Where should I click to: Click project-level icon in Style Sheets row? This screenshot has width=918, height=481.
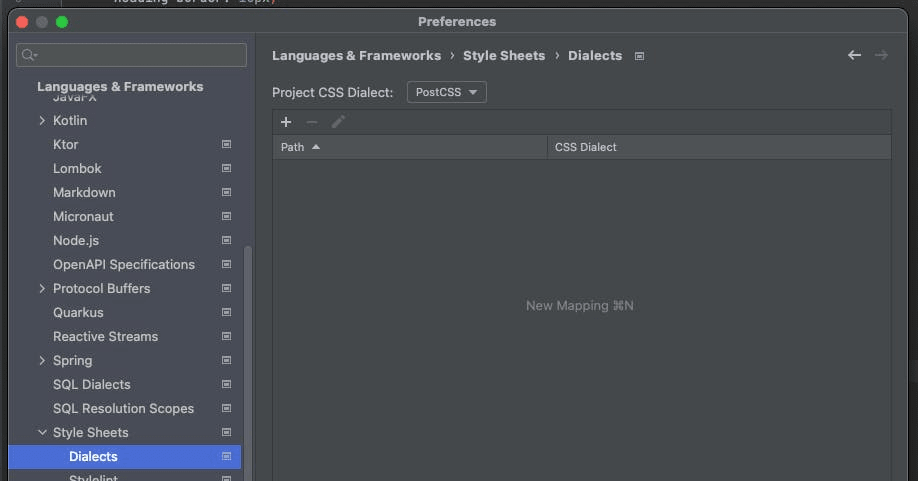coord(226,432)
